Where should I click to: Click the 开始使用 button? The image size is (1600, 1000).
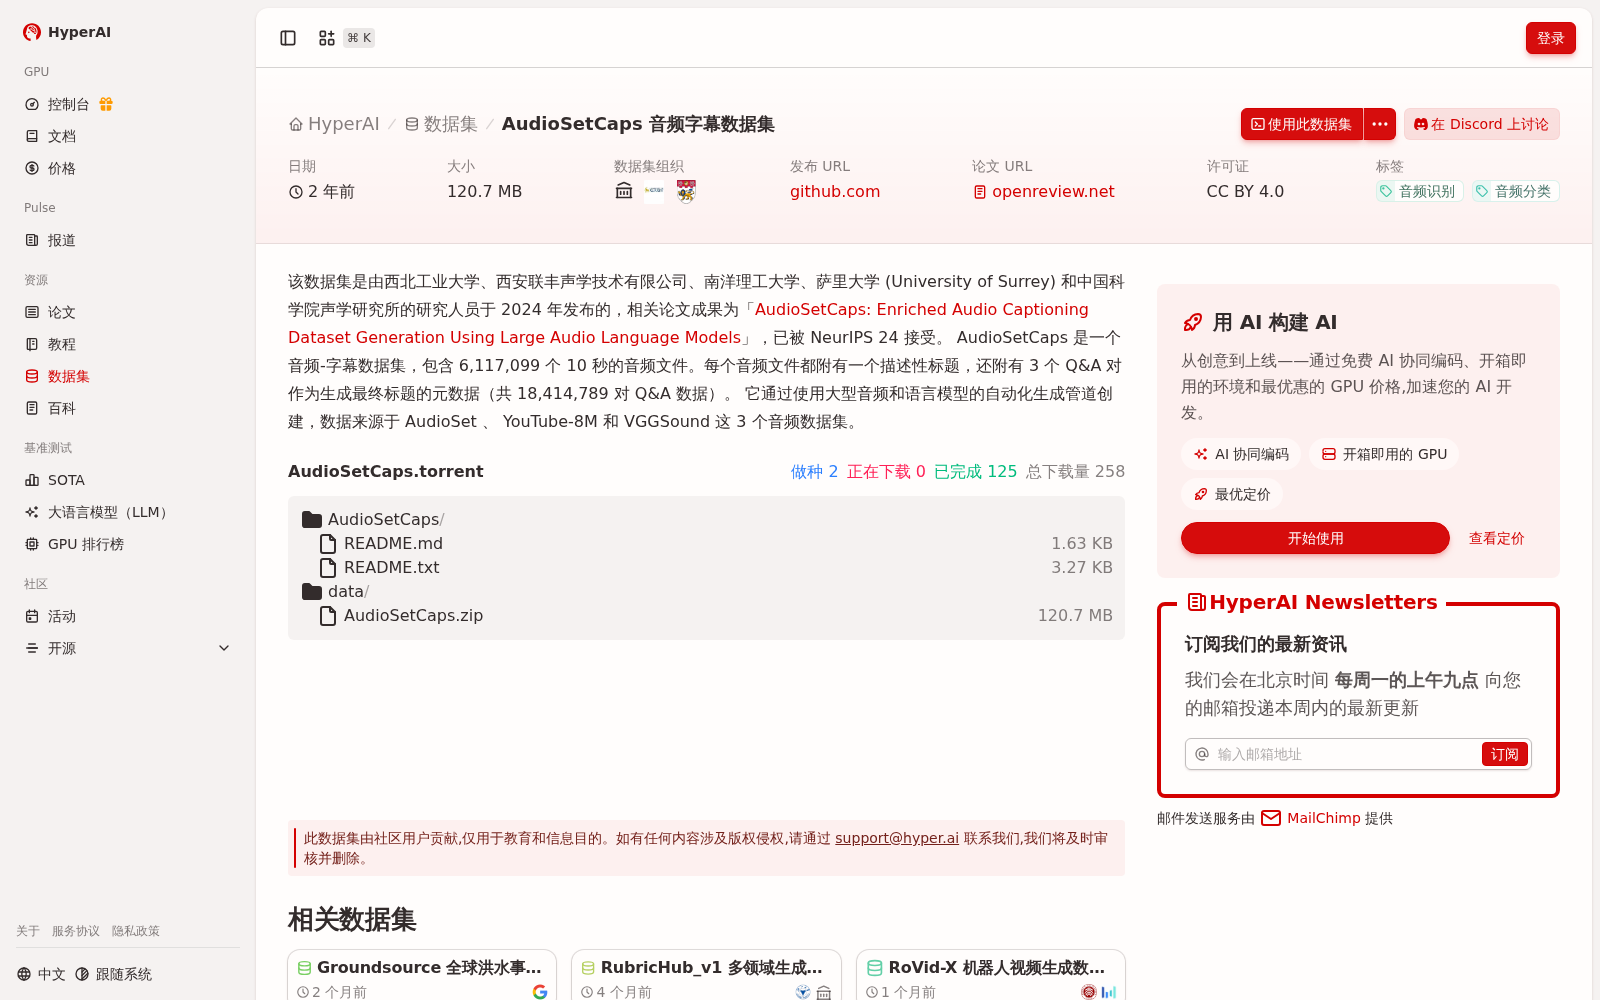pos(1315,538)
